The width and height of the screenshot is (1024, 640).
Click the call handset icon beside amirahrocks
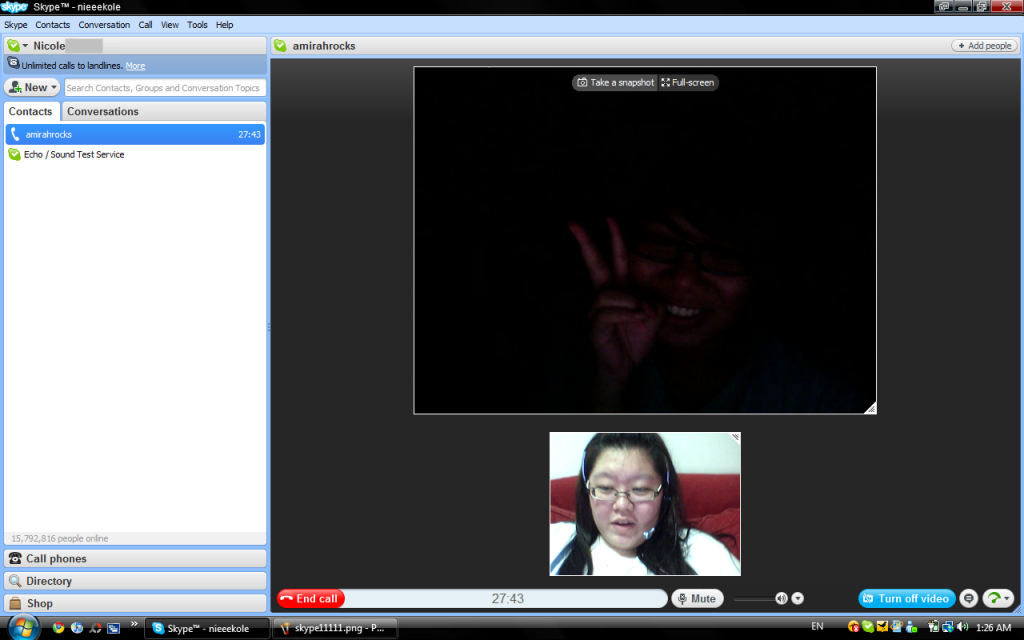15,135
